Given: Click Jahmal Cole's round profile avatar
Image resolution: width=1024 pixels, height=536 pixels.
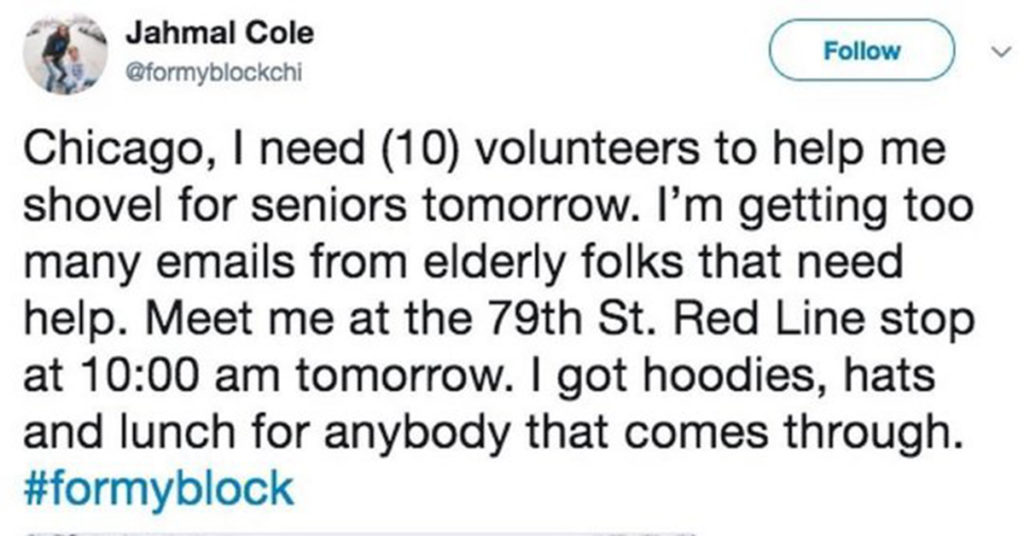Looking at the screenshot, I should 65,54.
